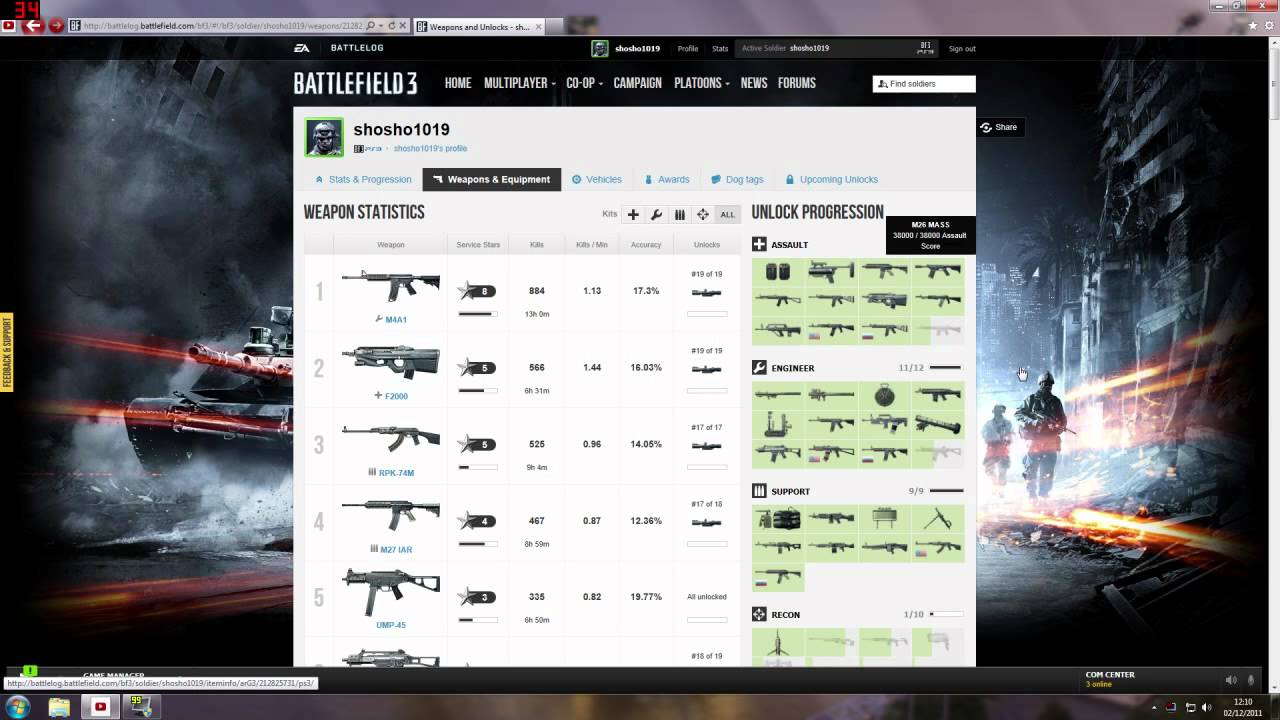
Task: Expand the Platoons dropdown menu
Action: coord(702,83)
